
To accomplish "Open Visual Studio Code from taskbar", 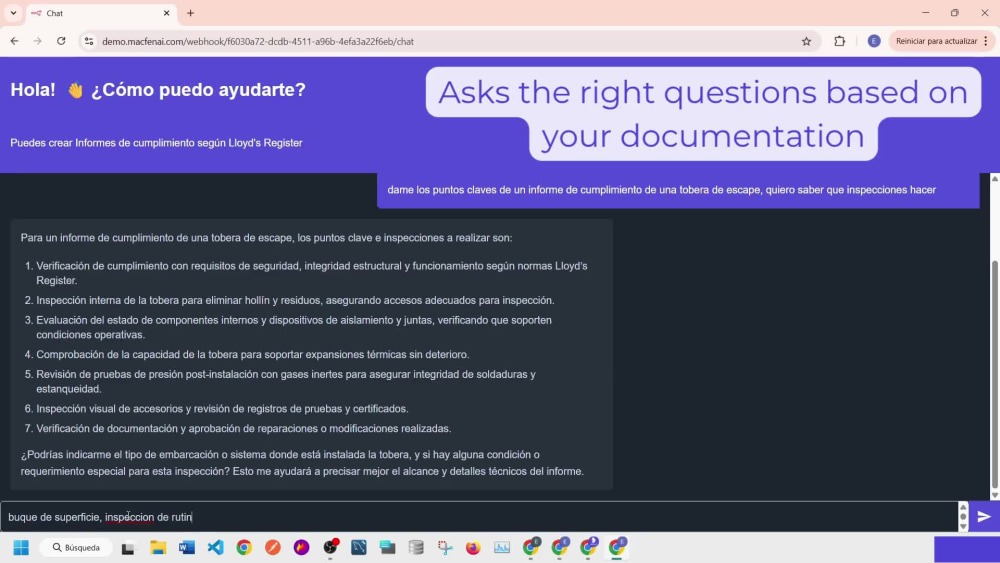I will tap(216, 548).
